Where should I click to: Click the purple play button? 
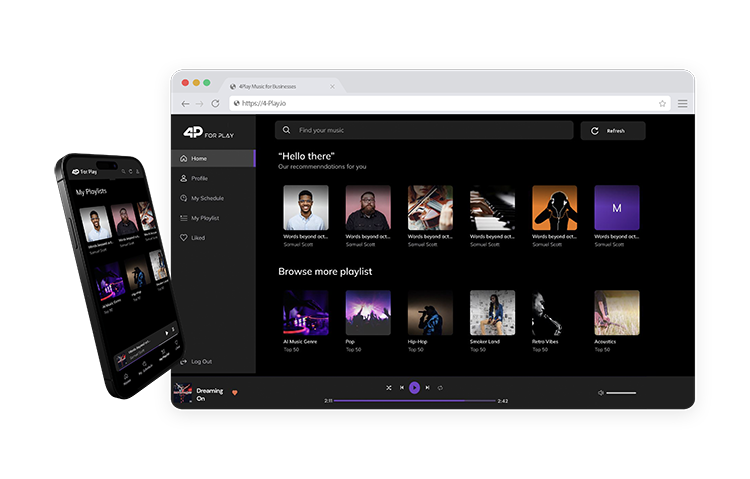(415, 388)
